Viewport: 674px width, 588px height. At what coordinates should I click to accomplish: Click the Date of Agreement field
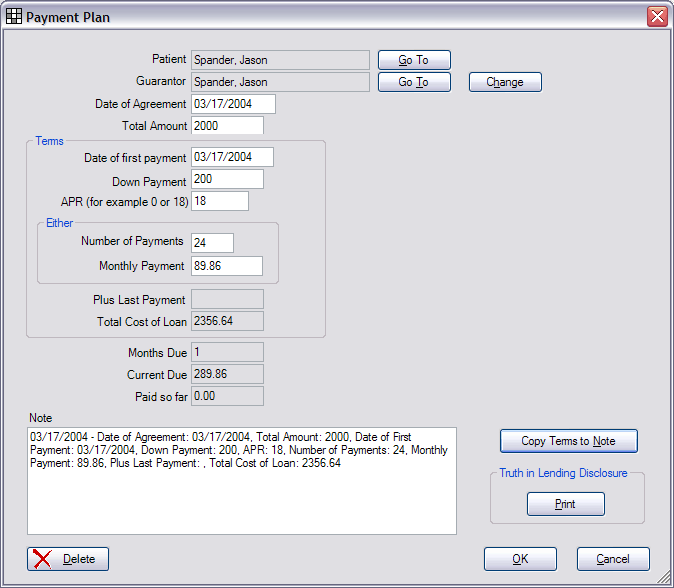point(232,104)
